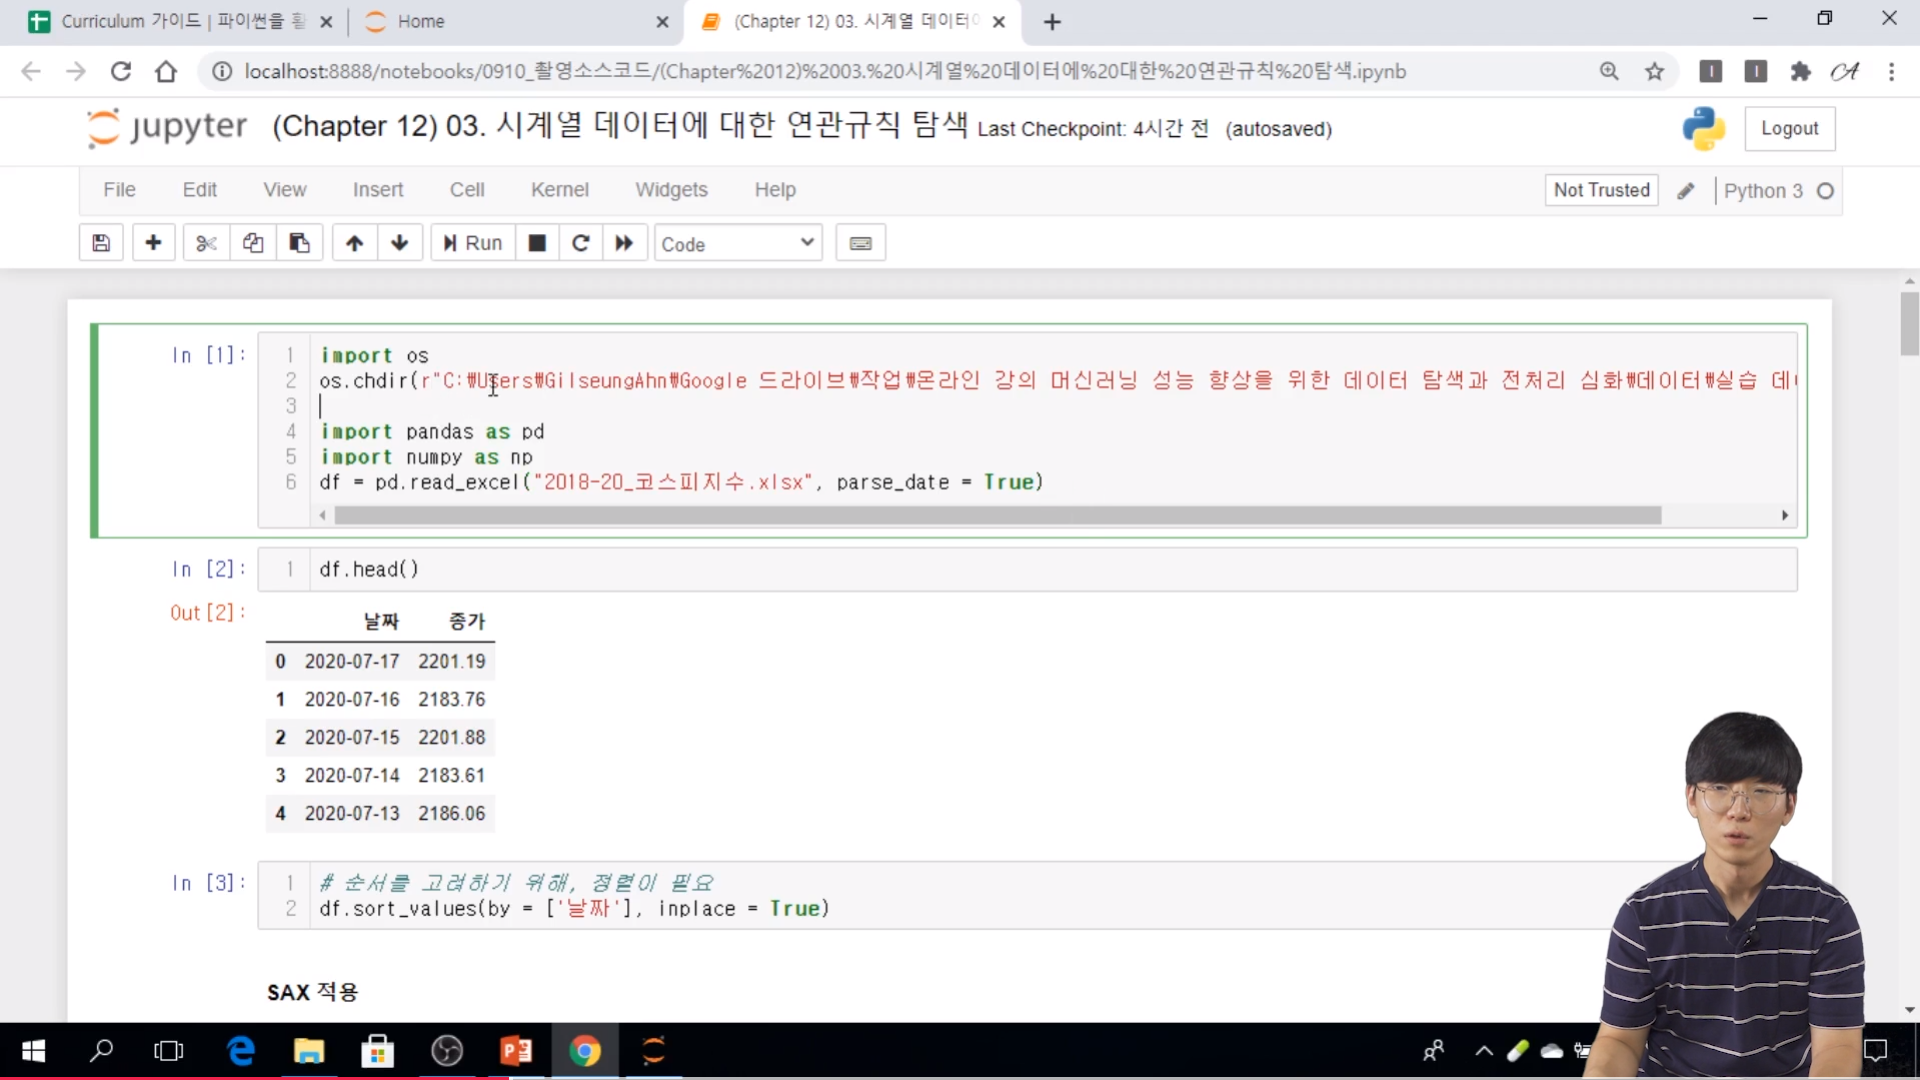
Task: Open the Cell menu
Action: pos(466,190)
